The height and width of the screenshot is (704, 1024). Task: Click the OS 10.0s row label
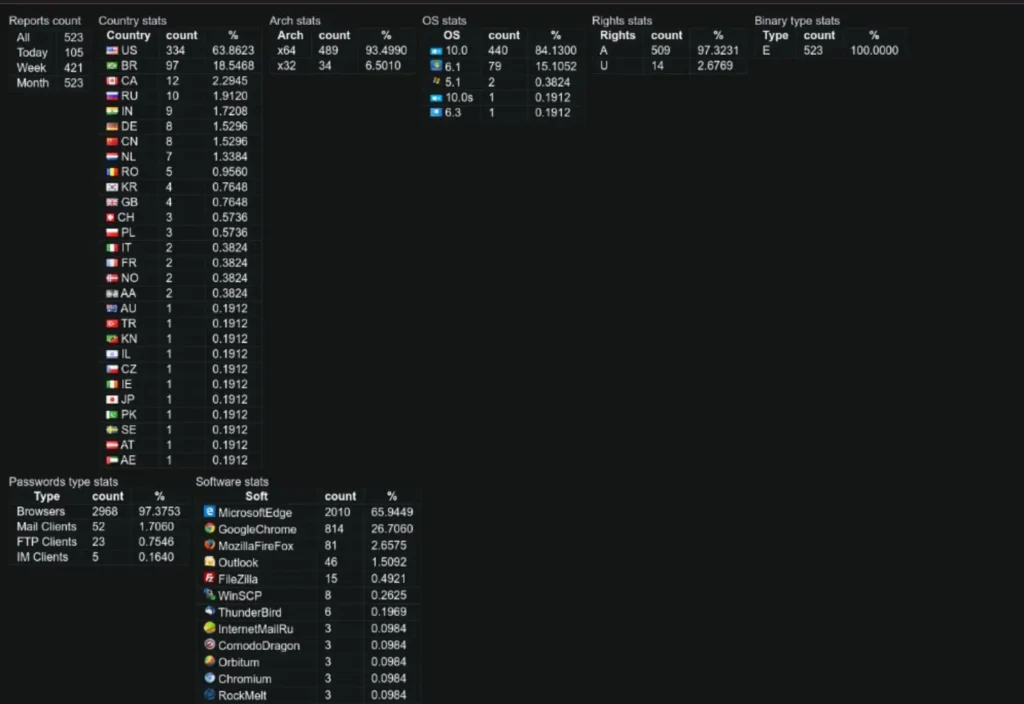click(459, 97)
